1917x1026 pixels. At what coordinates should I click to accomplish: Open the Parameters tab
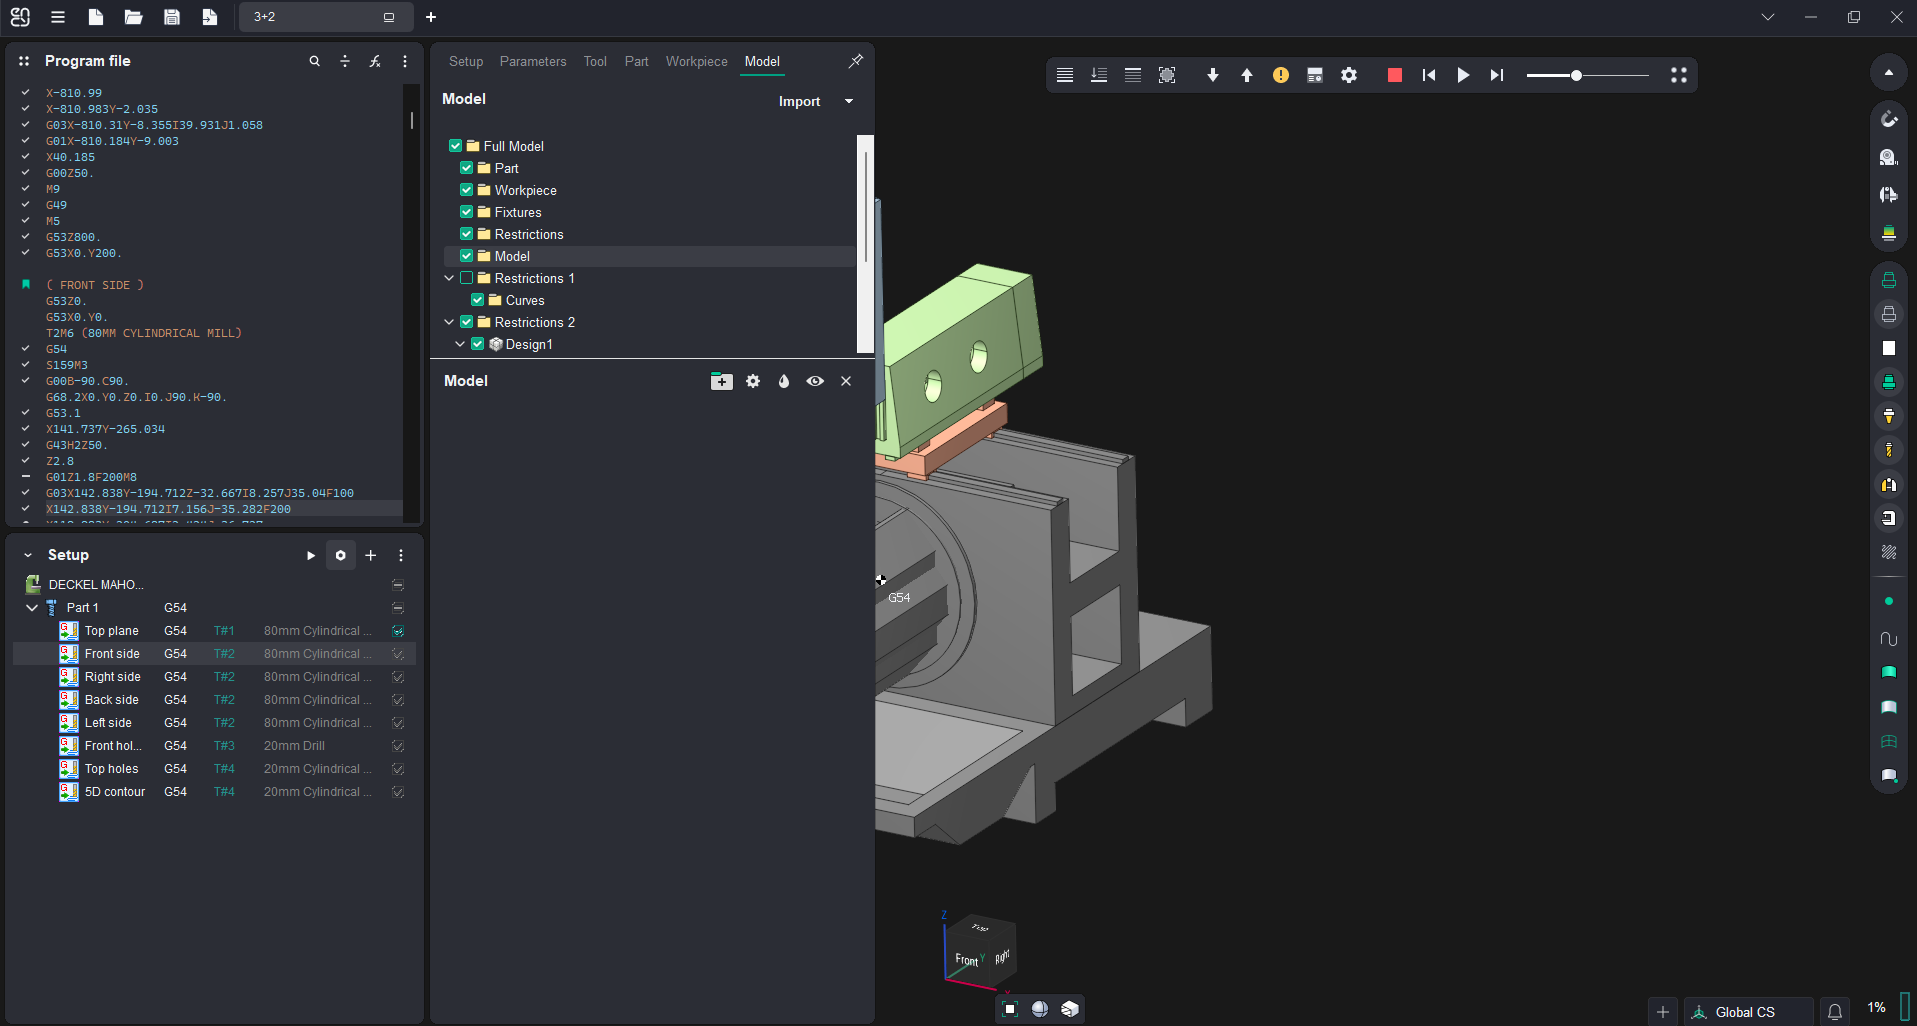click(x=532, y=61)
